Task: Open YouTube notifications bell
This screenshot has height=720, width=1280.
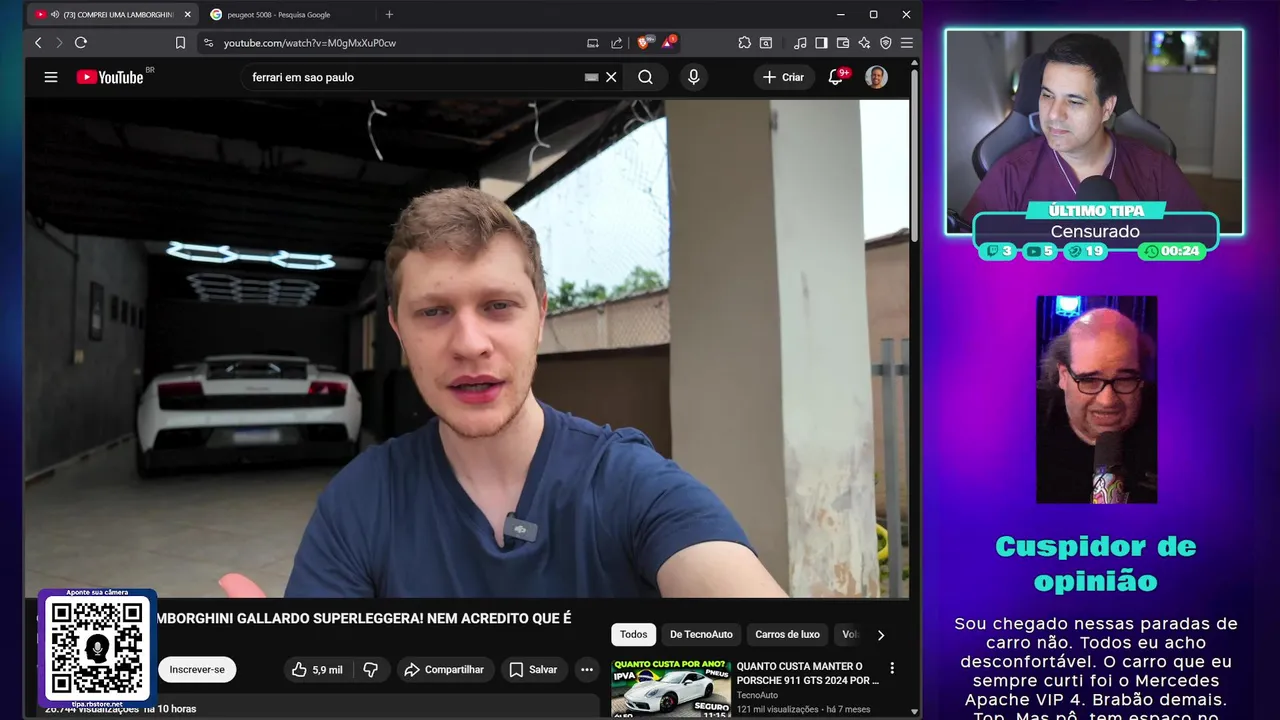Action: [x=836, y=77]
